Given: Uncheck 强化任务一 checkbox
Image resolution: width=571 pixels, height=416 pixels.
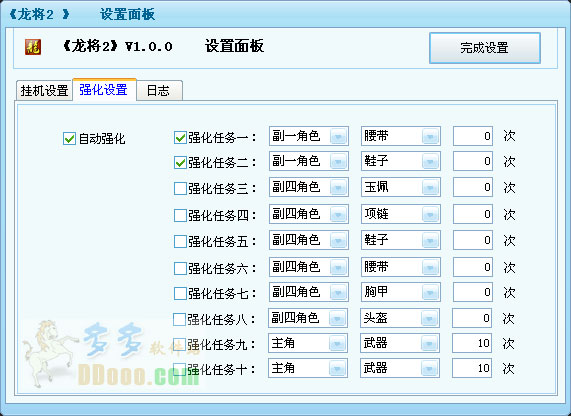Looking at the screenshot, I should coord(180,137).
